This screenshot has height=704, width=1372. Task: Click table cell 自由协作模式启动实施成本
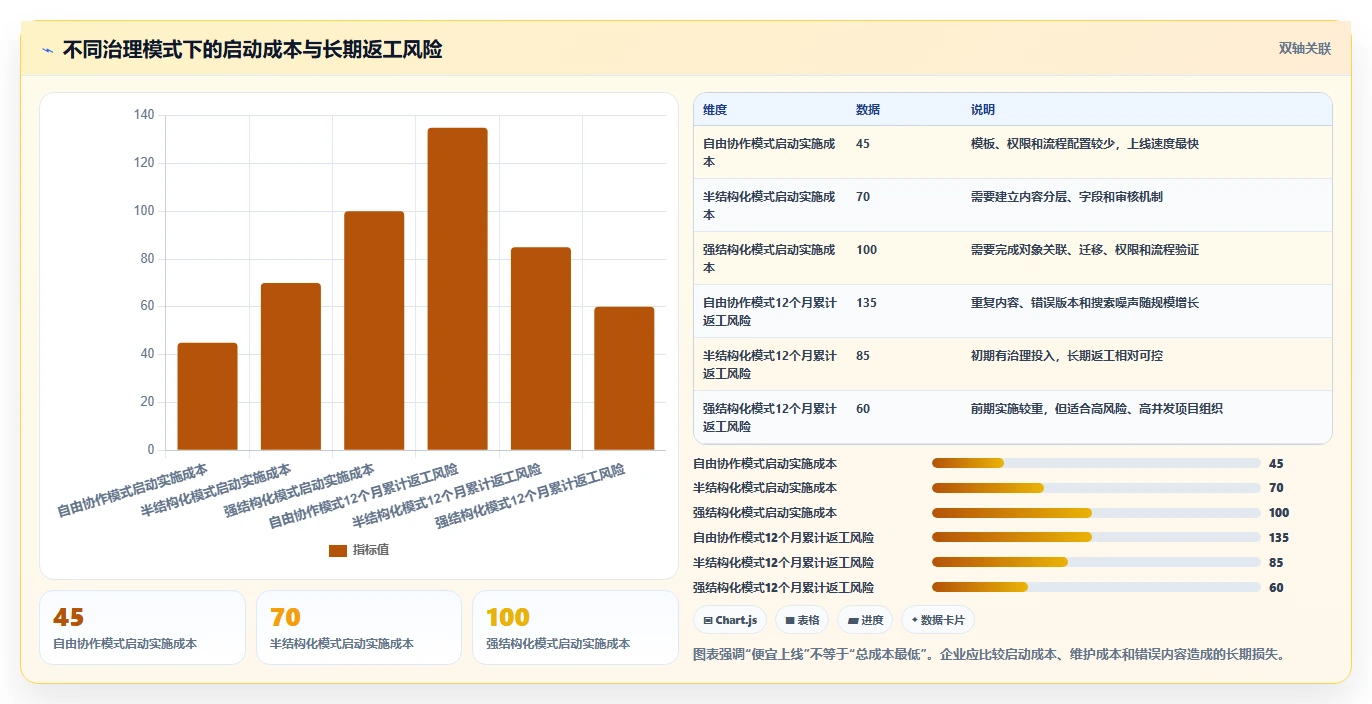click(x=769, y=152)
